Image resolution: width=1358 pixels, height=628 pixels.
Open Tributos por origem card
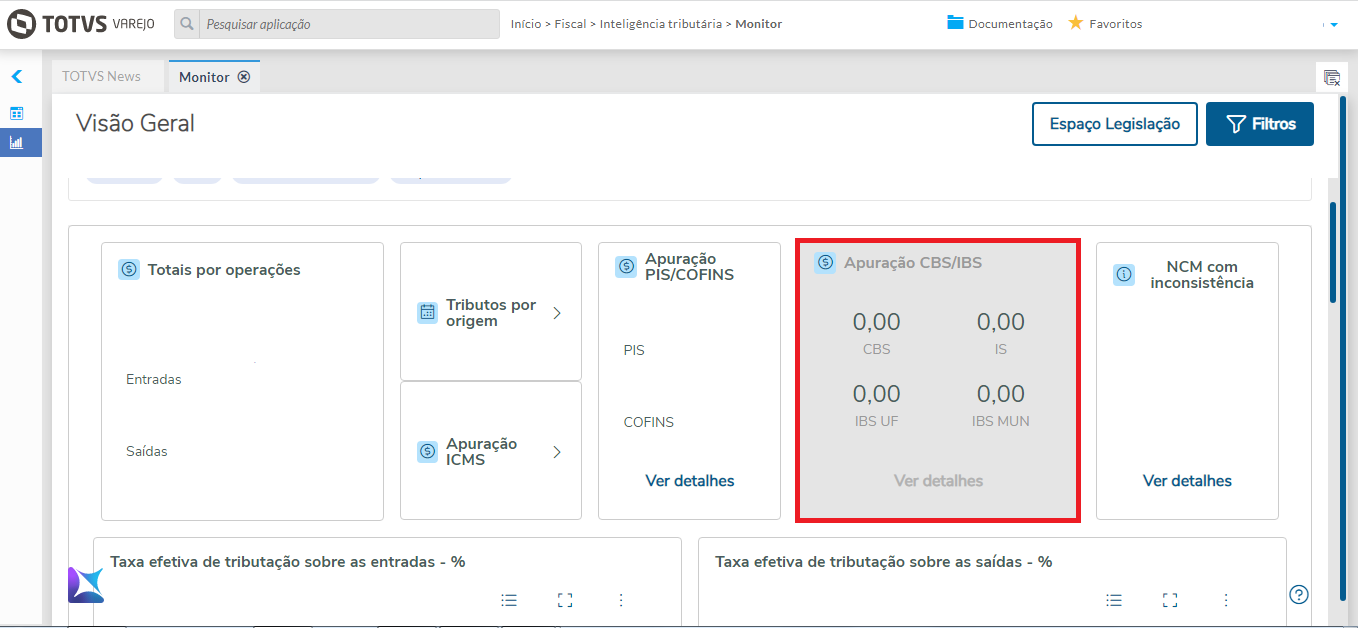[491, 312]
